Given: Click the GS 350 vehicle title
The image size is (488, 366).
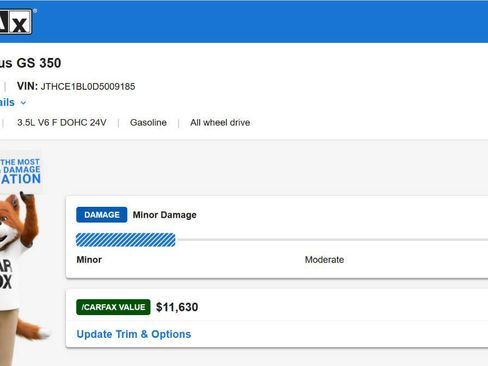Looking at the screenshot, I should coord(30,63).
